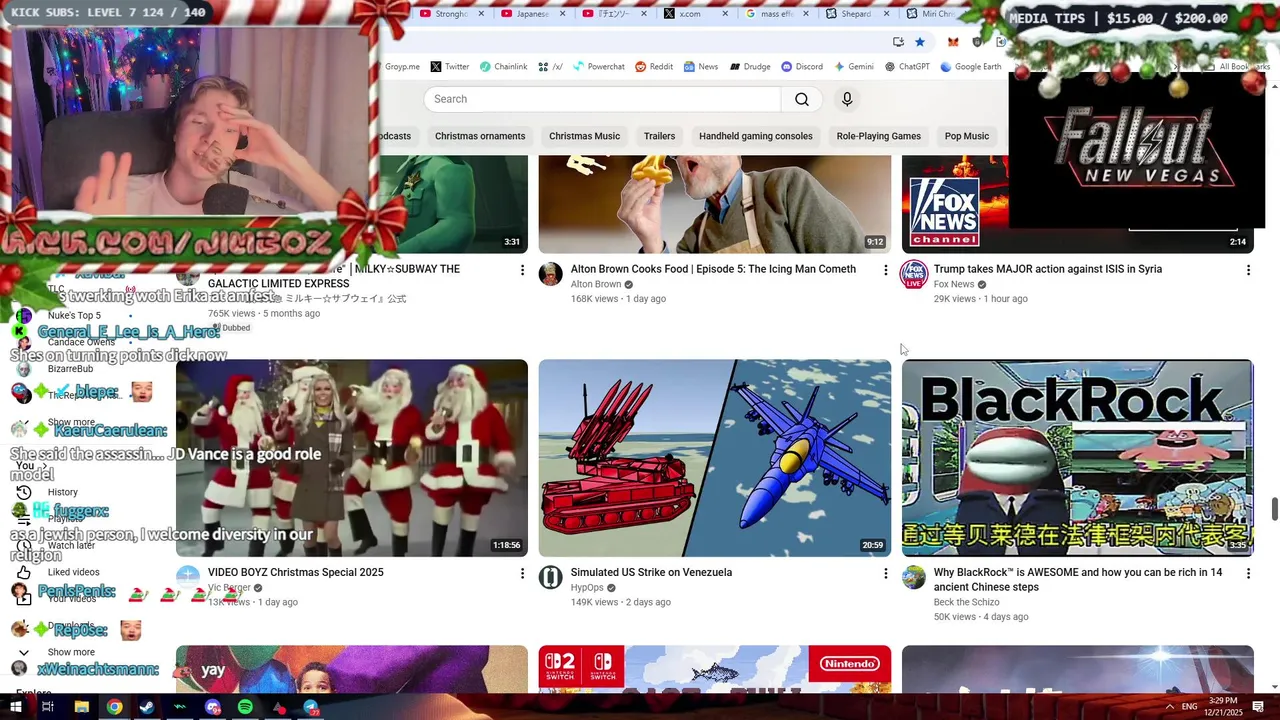Play the Nintendo Switch 2 thumbnail
The width and height of the screenshot is (1280, 720).
click(x=715, y=669)
